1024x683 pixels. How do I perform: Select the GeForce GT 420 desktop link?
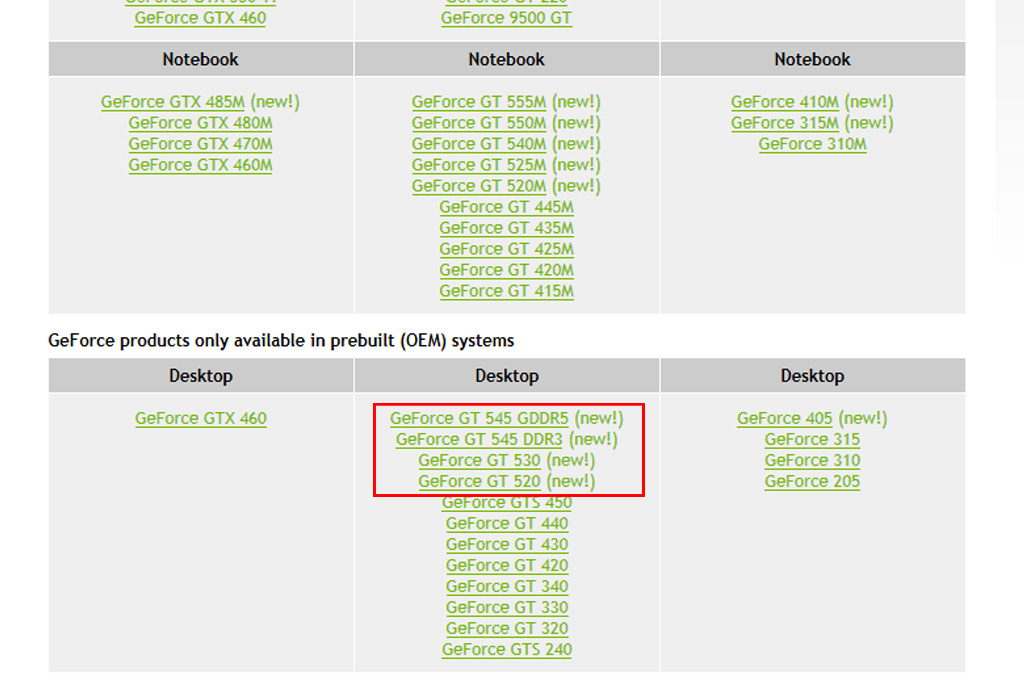click(x=507, y=565)
